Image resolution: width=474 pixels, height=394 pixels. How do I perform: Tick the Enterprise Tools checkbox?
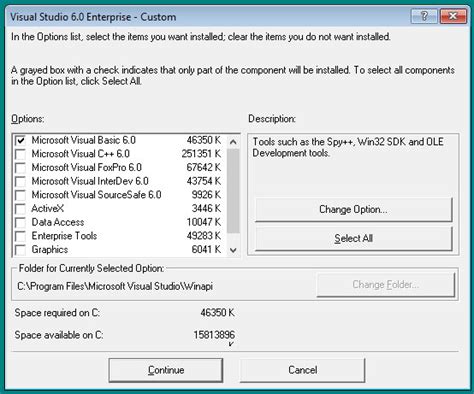[20, 236]
